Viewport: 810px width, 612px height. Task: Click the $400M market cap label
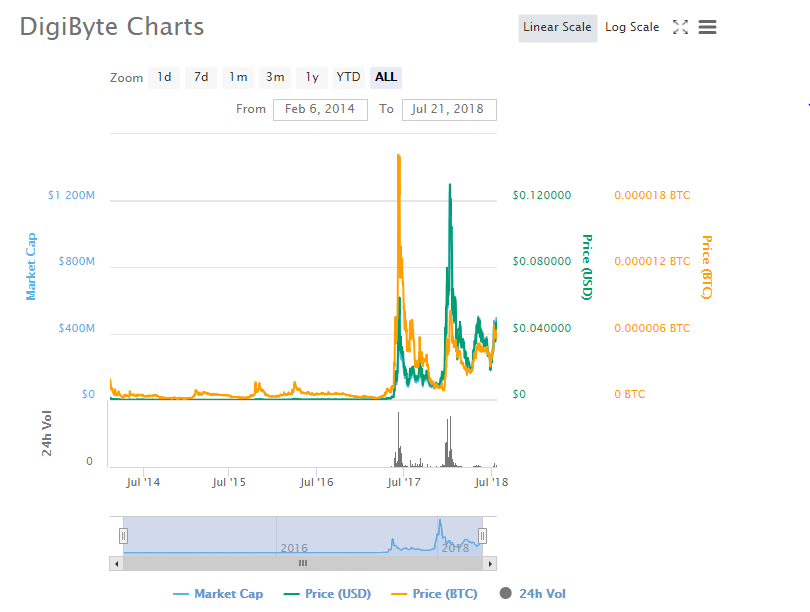click(x=76, y=328)
